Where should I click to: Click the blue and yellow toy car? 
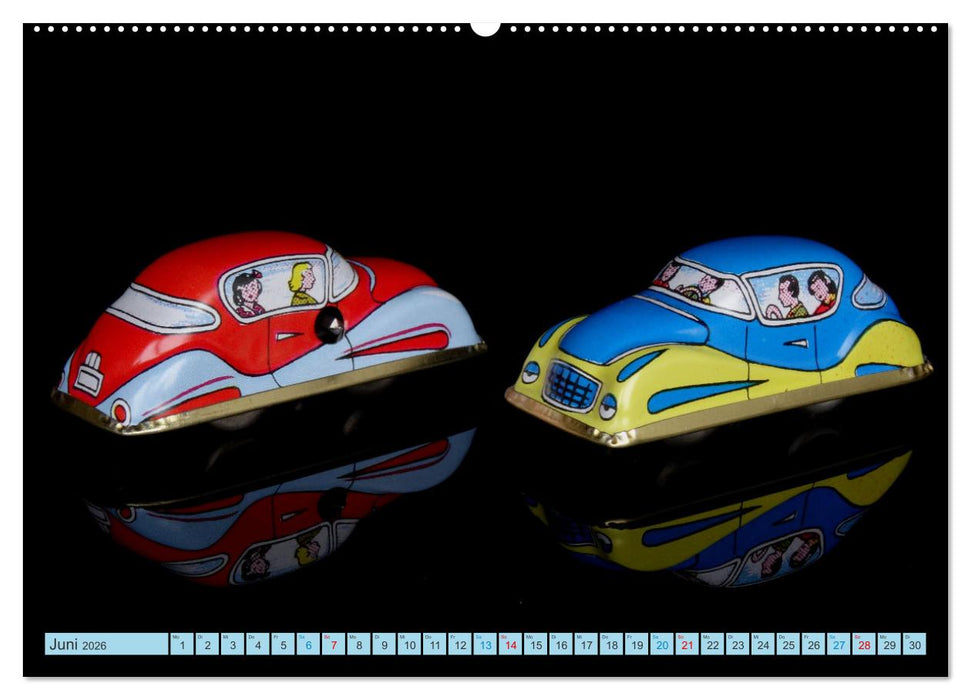click(718, 338)
